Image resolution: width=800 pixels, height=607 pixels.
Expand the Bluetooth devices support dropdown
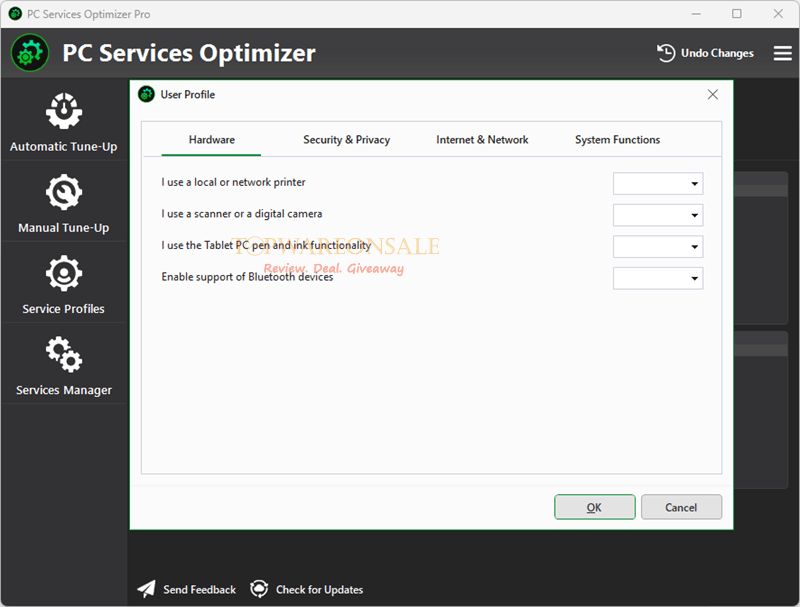658,279
